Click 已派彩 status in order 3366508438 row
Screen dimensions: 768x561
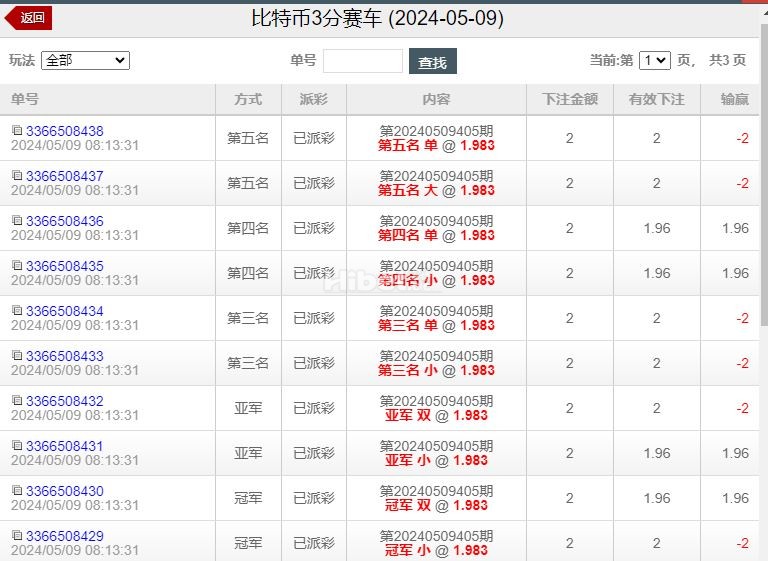pos(313,138)
